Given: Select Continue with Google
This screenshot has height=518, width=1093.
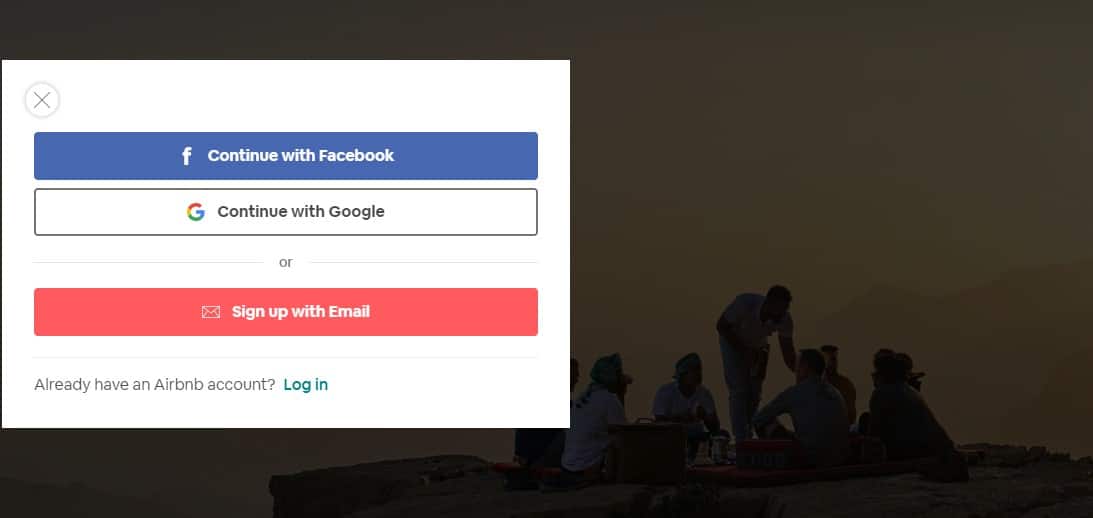Looking at the screenshot, I should pyautogui.click(x=286, y=212).
